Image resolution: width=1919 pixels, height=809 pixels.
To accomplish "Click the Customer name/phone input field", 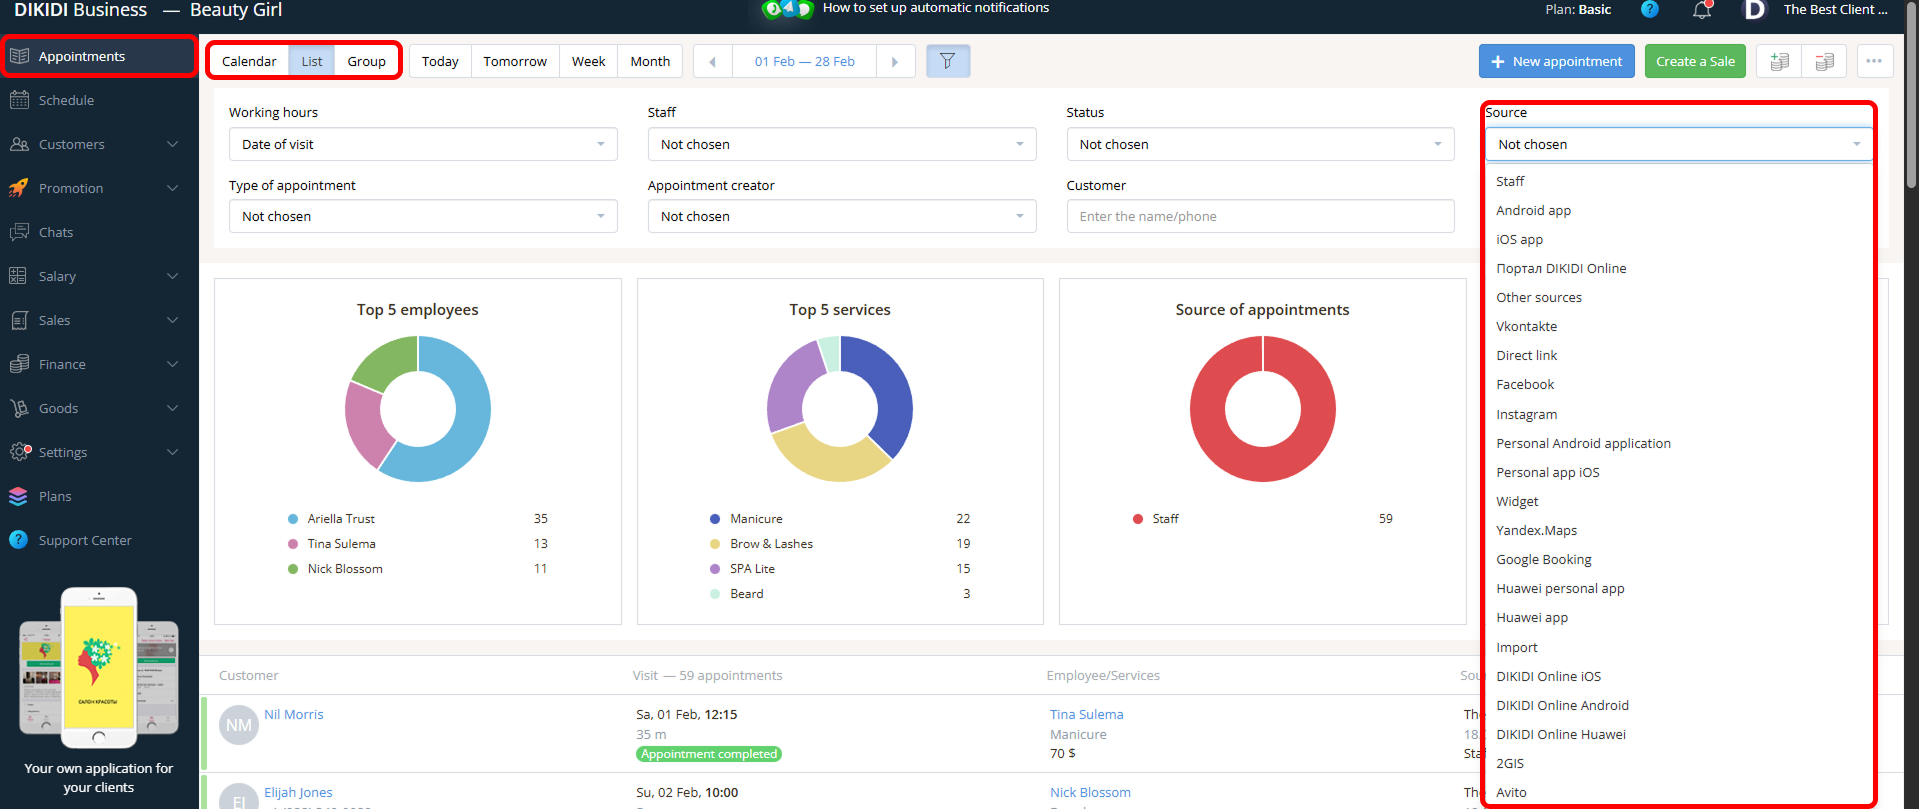I will (1260, 216).
